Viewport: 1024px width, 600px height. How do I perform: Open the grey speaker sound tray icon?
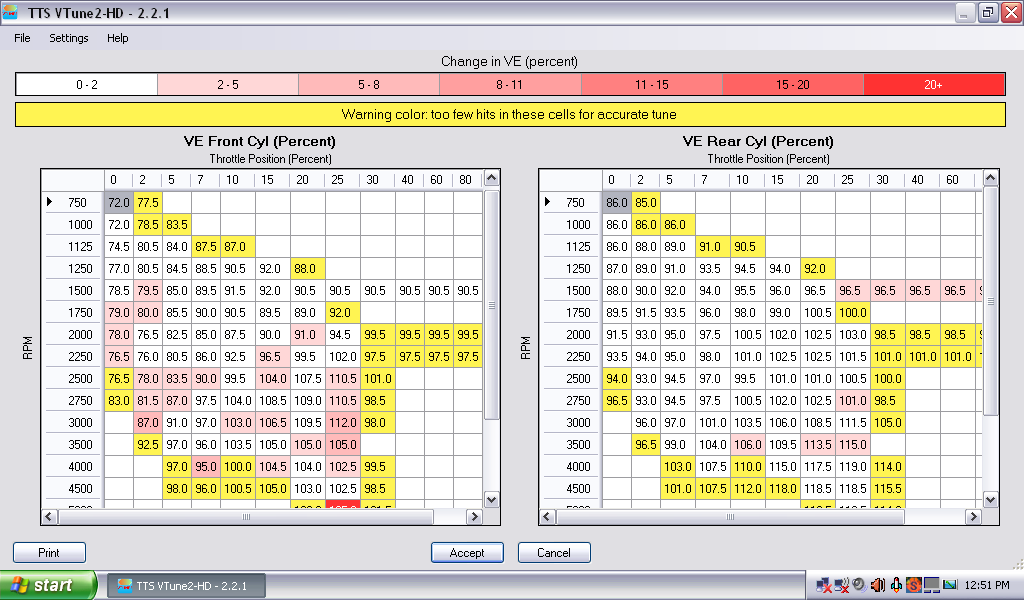point(859,585)
